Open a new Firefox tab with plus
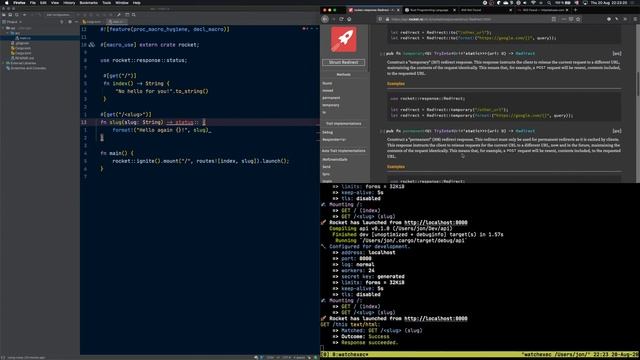Image resolution: width=640 pixels, height=360 pixels. point(576,10)
